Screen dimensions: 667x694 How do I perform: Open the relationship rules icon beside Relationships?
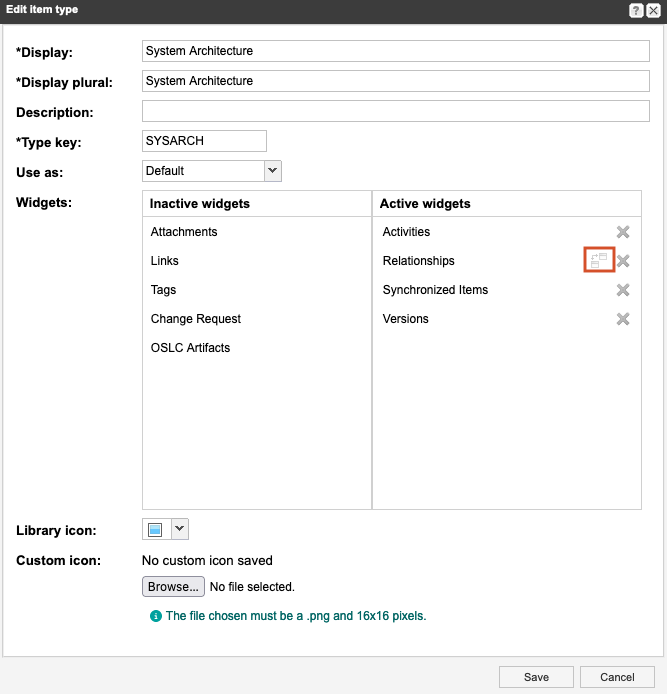tap(599, 260)
